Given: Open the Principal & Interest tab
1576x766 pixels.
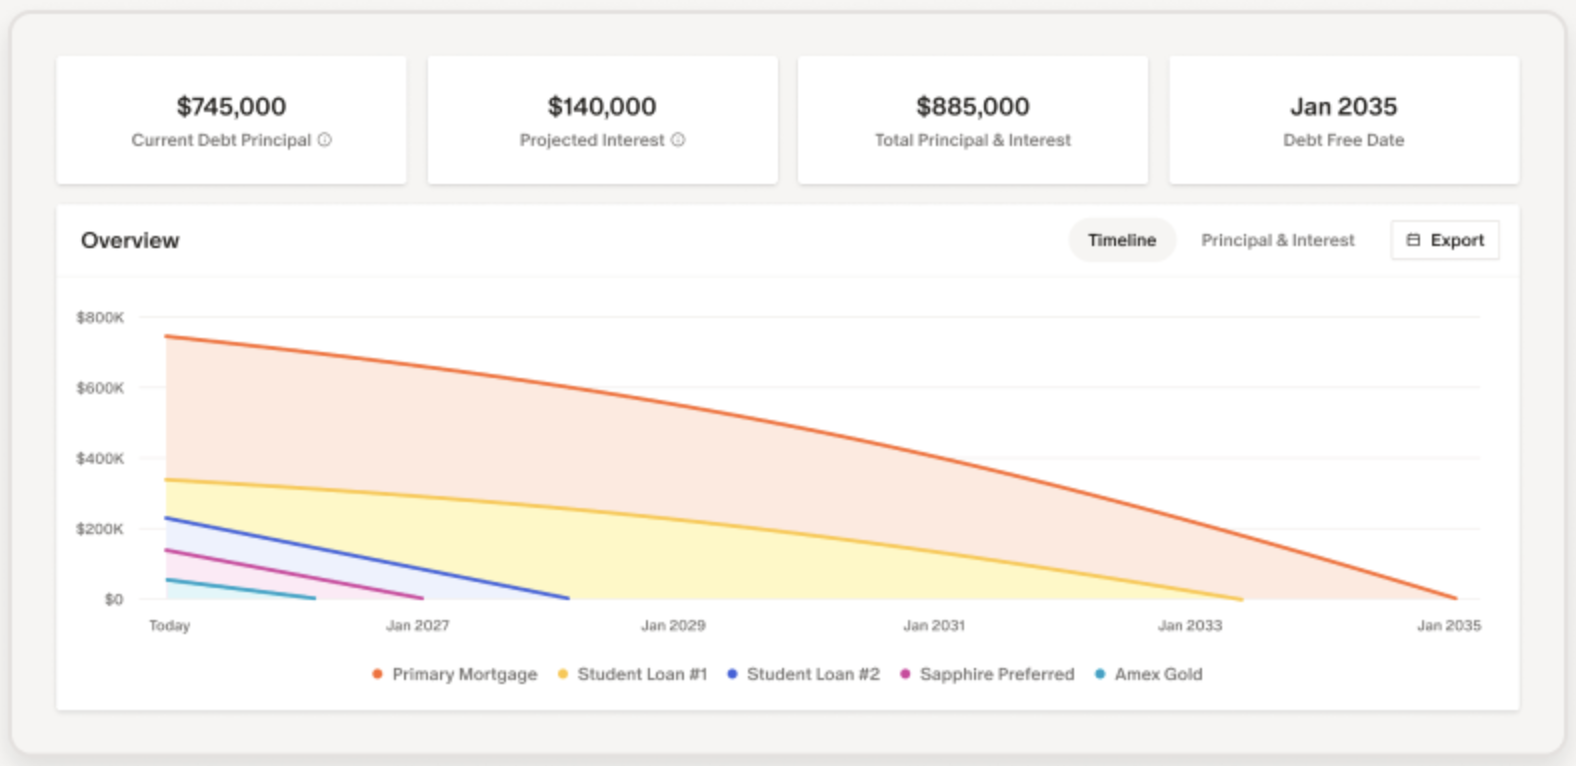Looking at the screenshot, I should tap(1277, 240).
